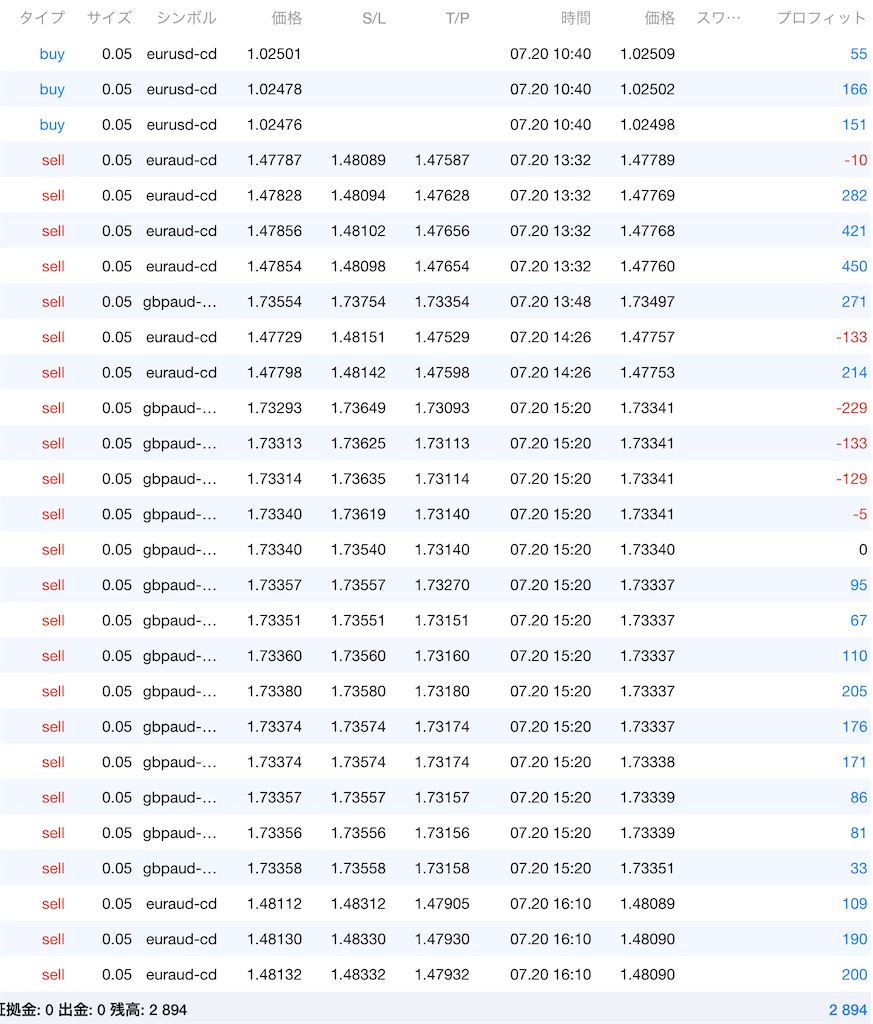Viewport: 873px width, 1024px height.
Task: Click the profit value 166
Action: [x=855, y=89]
